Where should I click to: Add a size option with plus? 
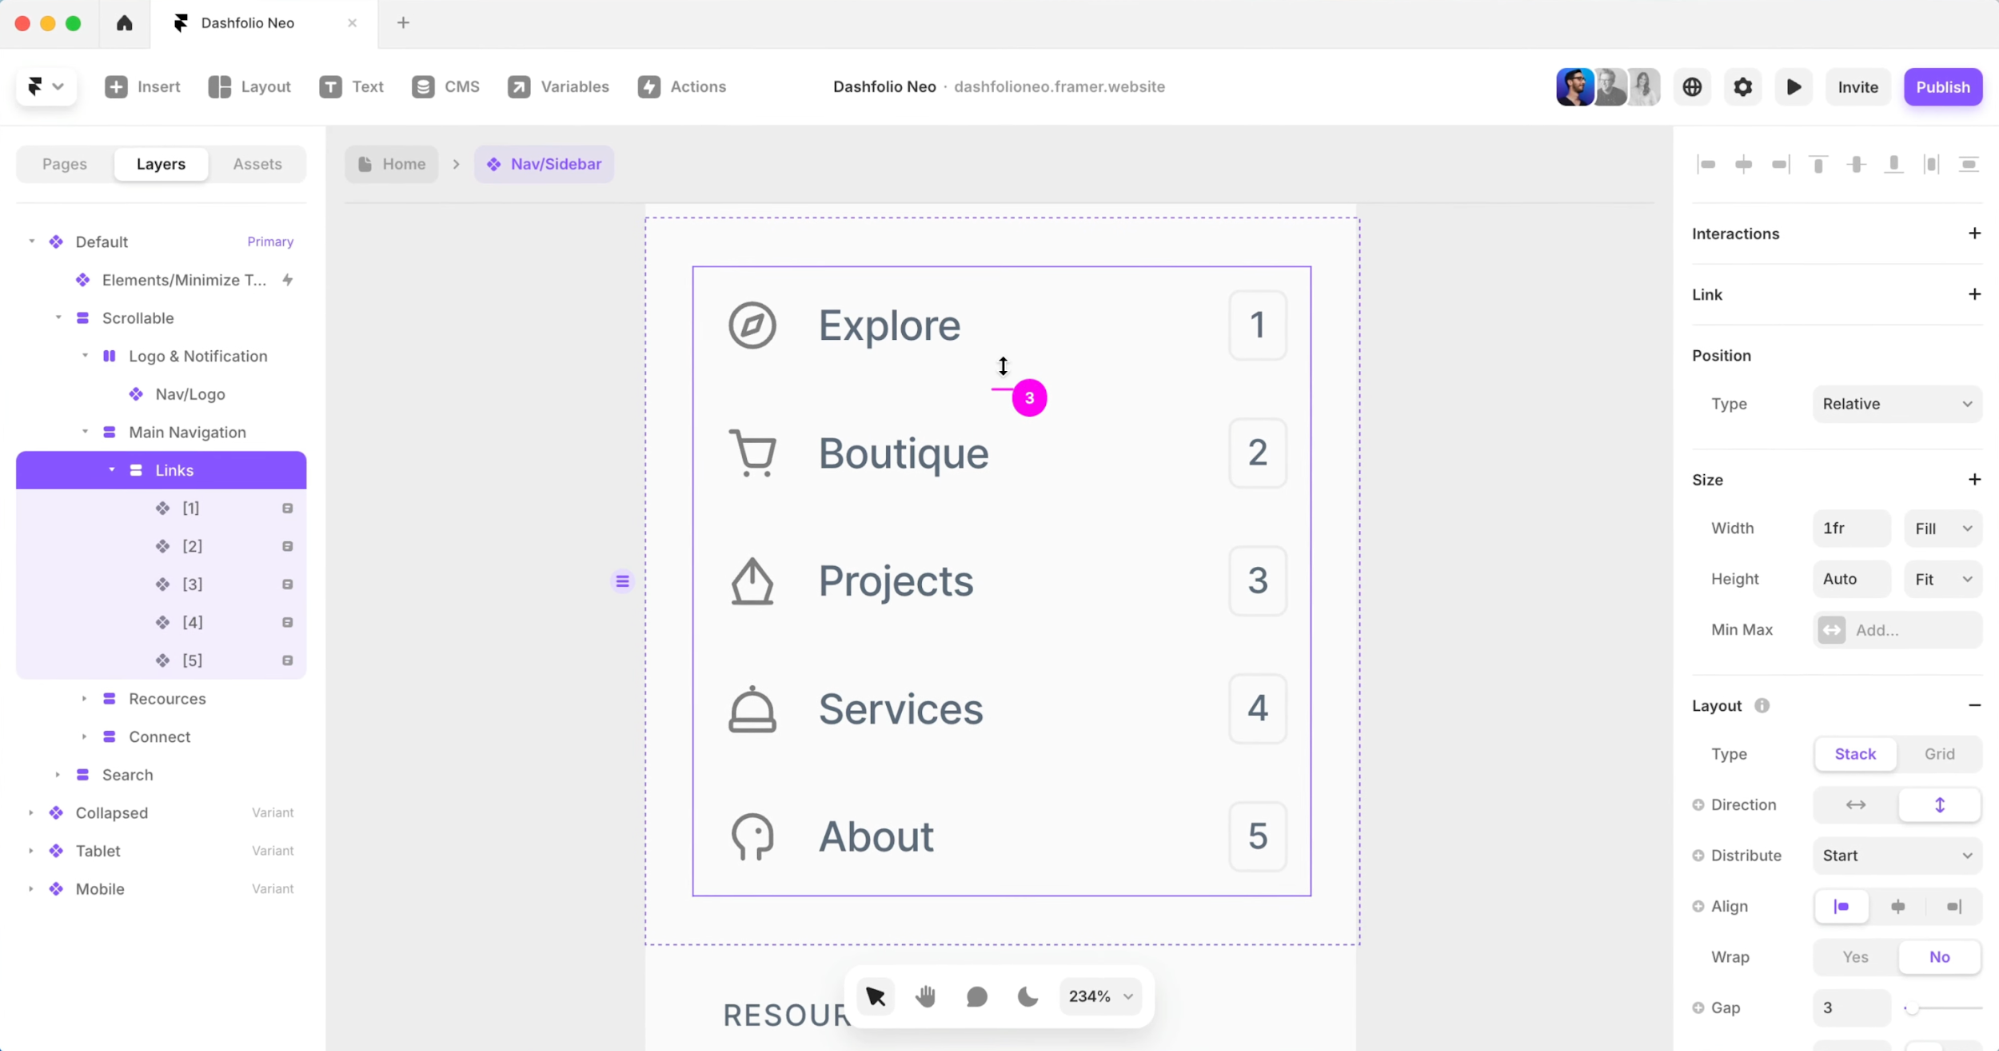(1974, 479)
